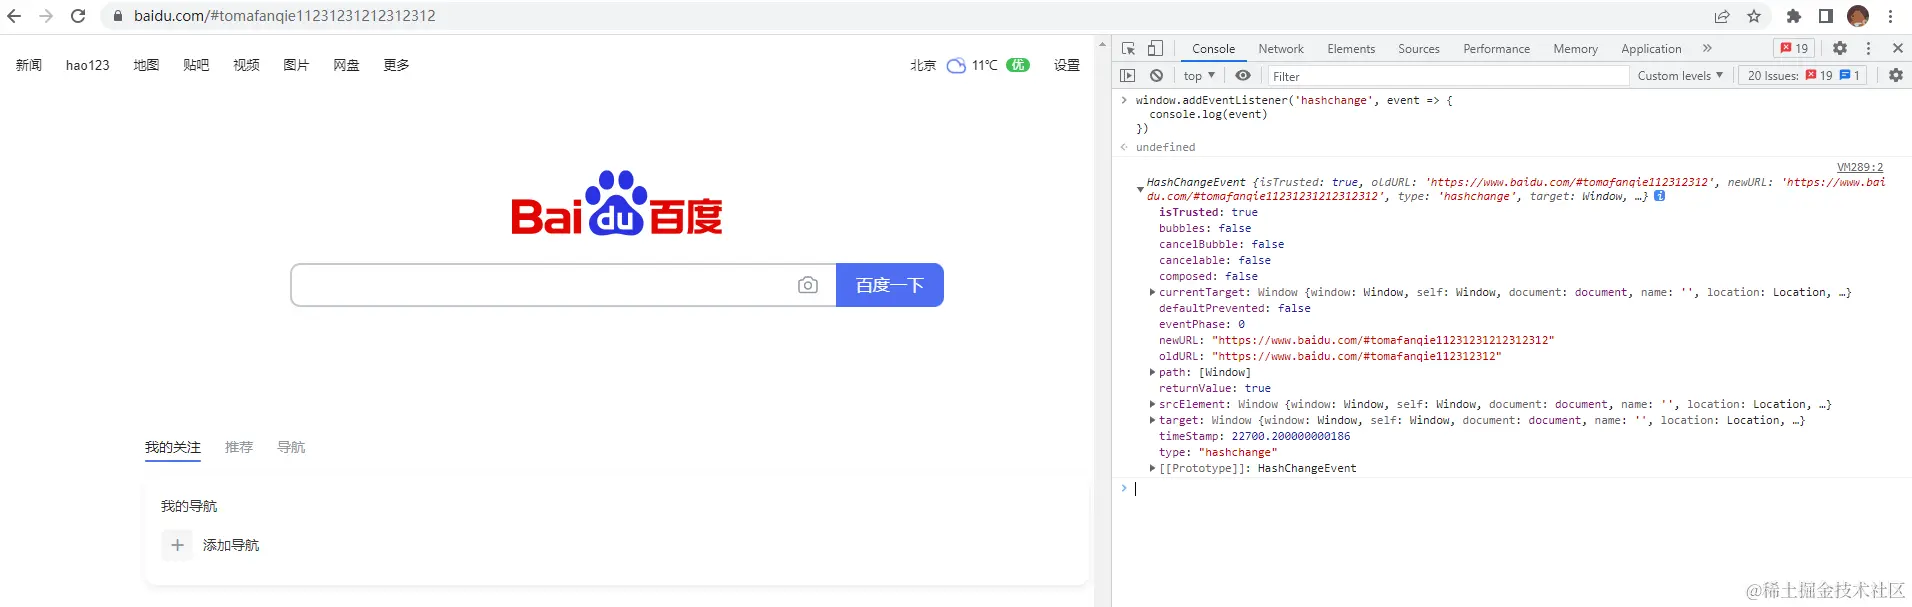The height and width of the screenshot is (607, 1912).
Task: Go forward with the browser forward arrow
Action: (46, 16)
